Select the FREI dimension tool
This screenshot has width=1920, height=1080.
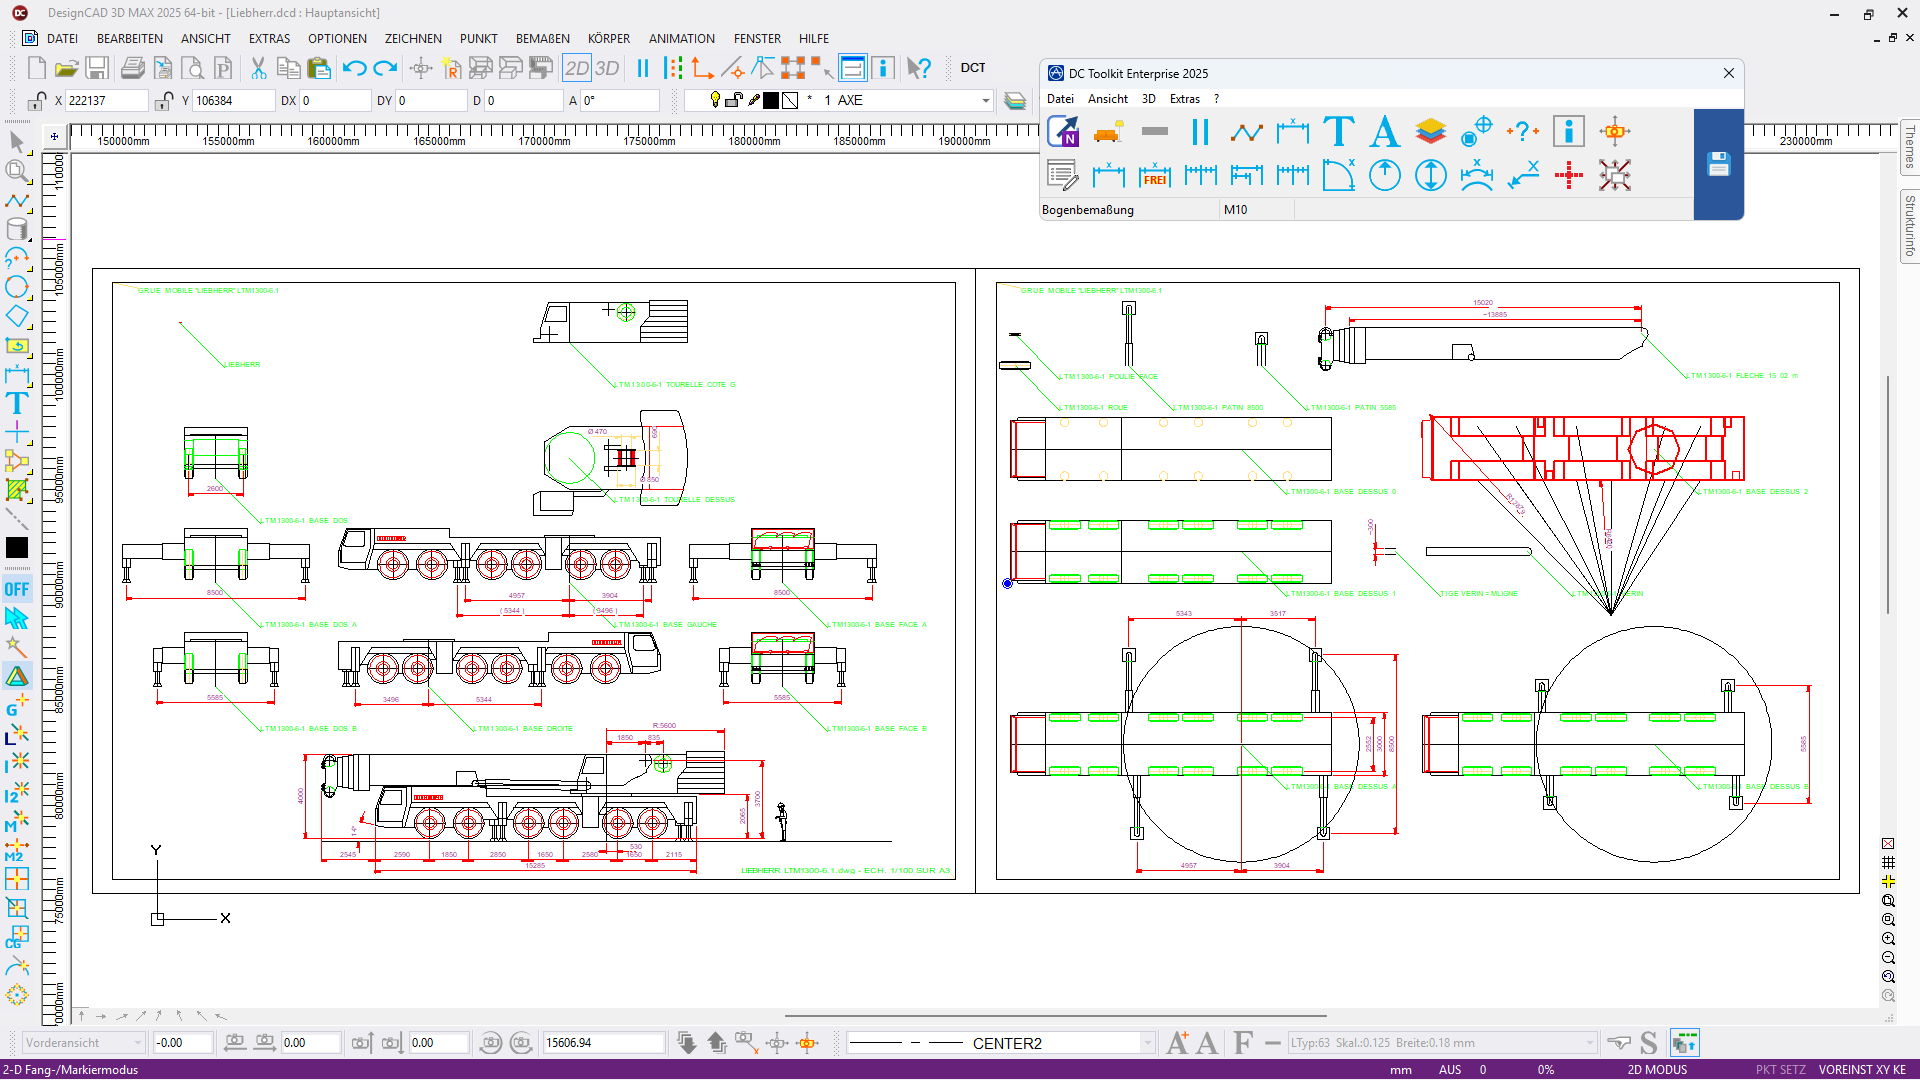[x=1154, y=176]
